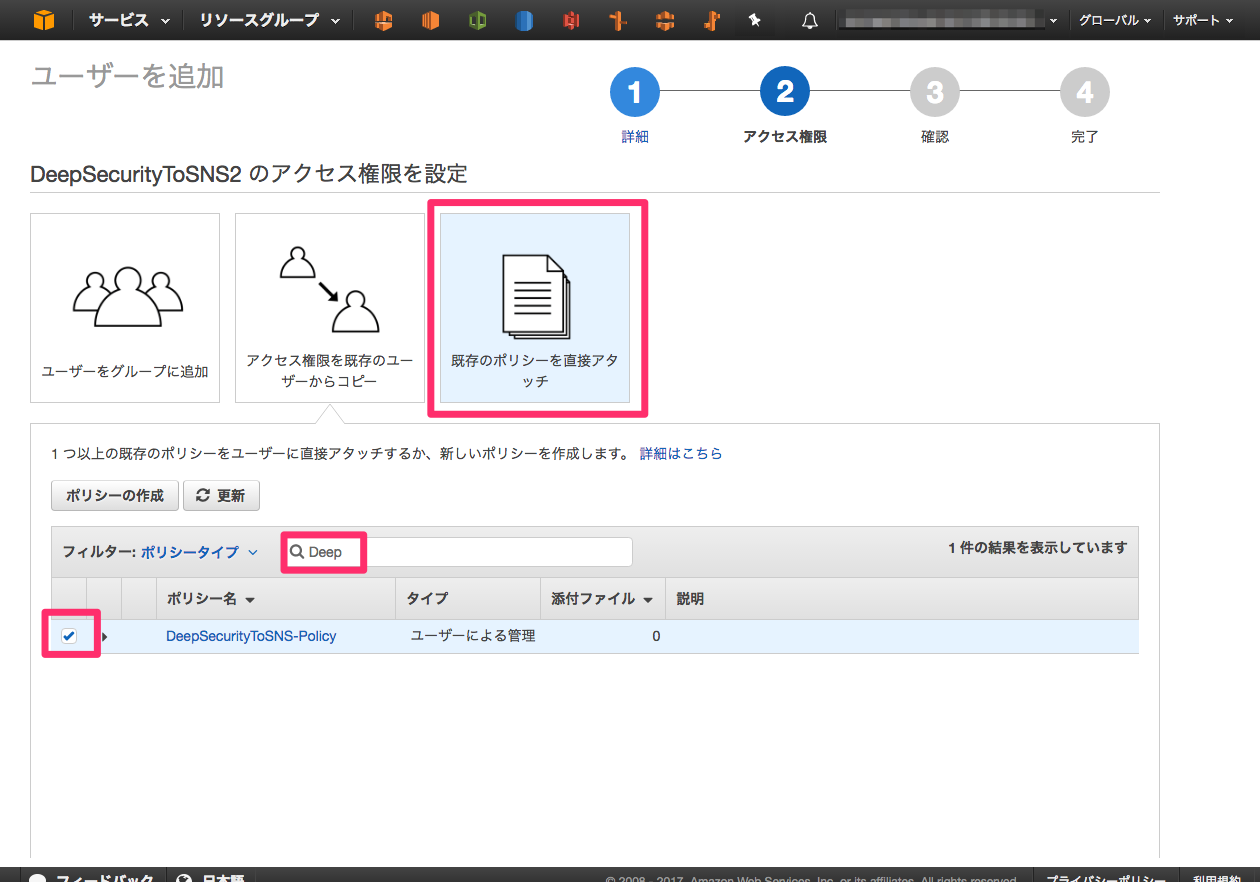Check the DeepSecurityToSNS-Policy row checkbox
Viewport: 1260px width, 882px height.
[67, 636]
